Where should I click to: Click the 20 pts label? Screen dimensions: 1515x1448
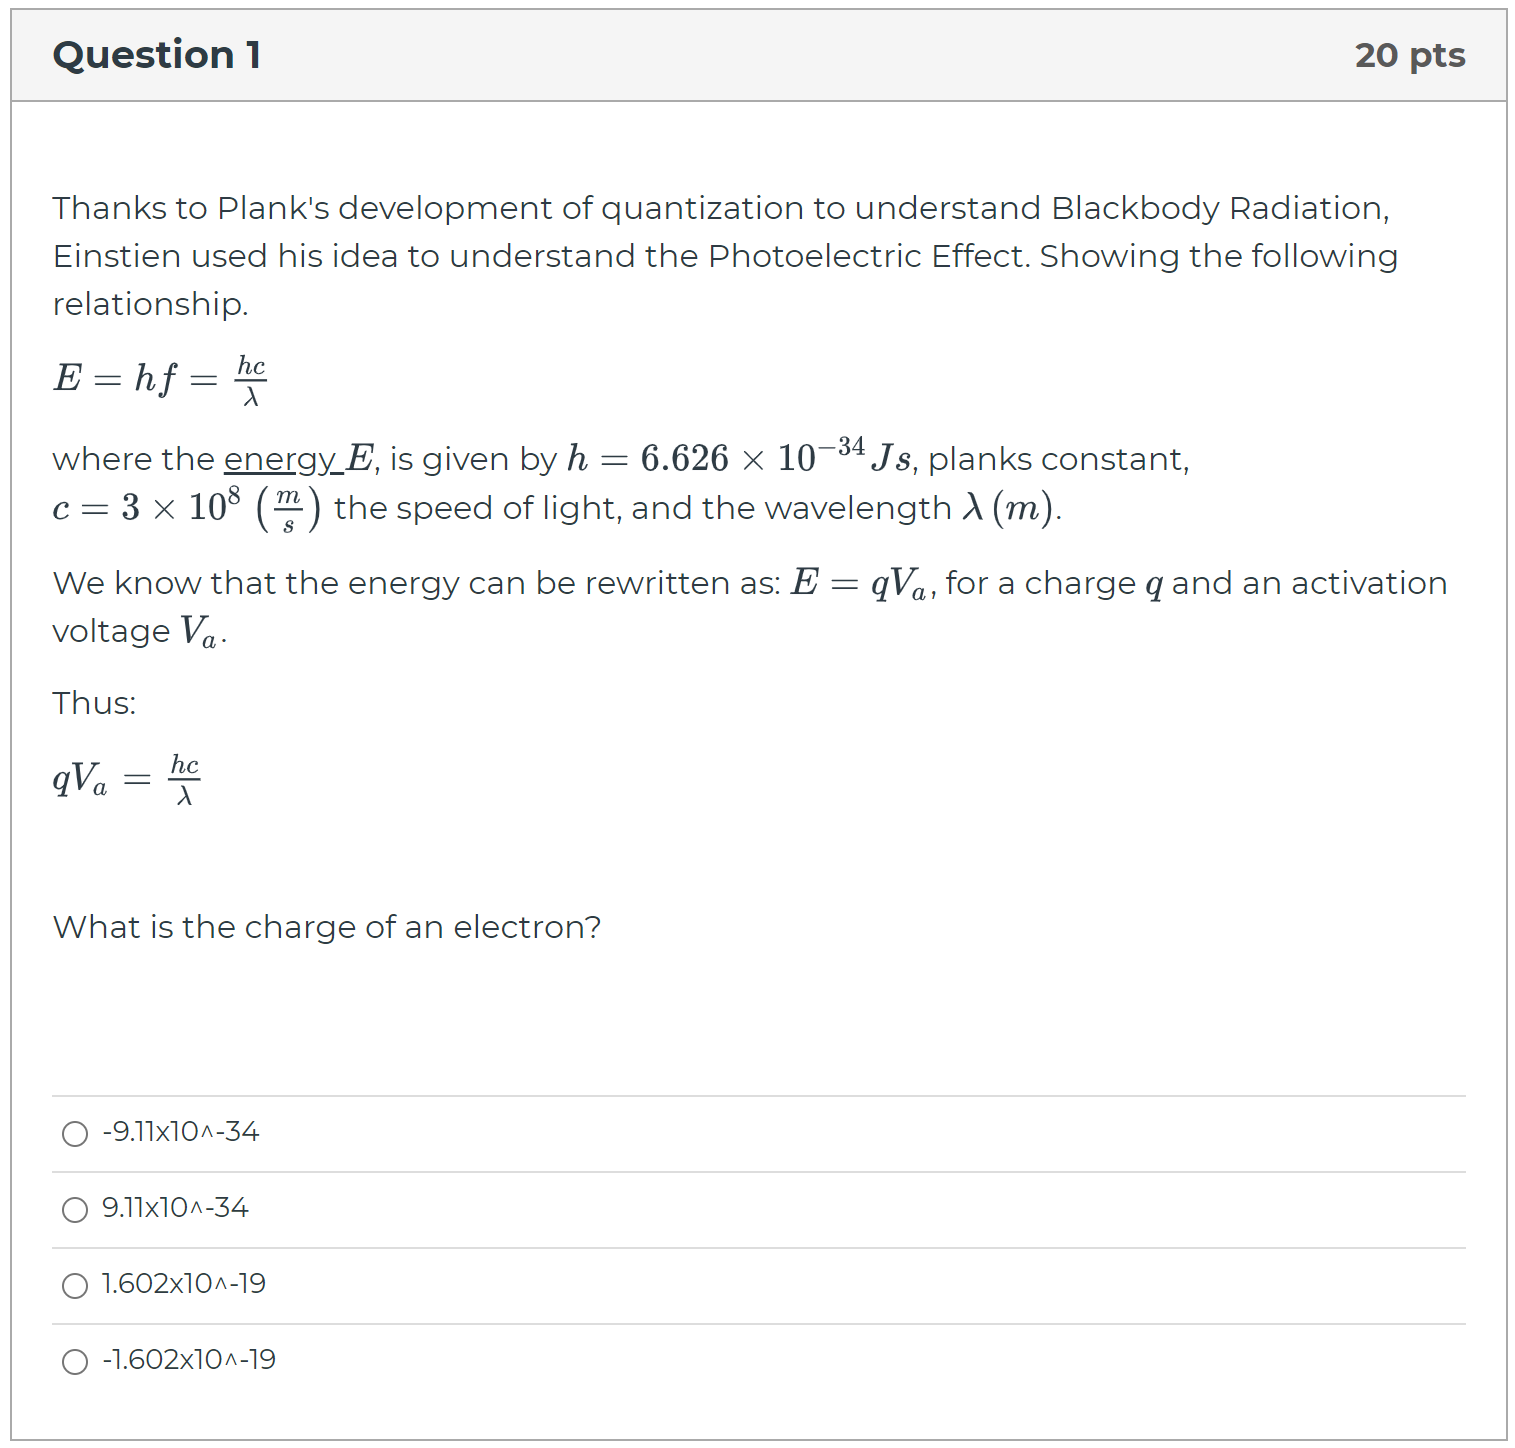pyautogui.click(x=1409, y=55)
